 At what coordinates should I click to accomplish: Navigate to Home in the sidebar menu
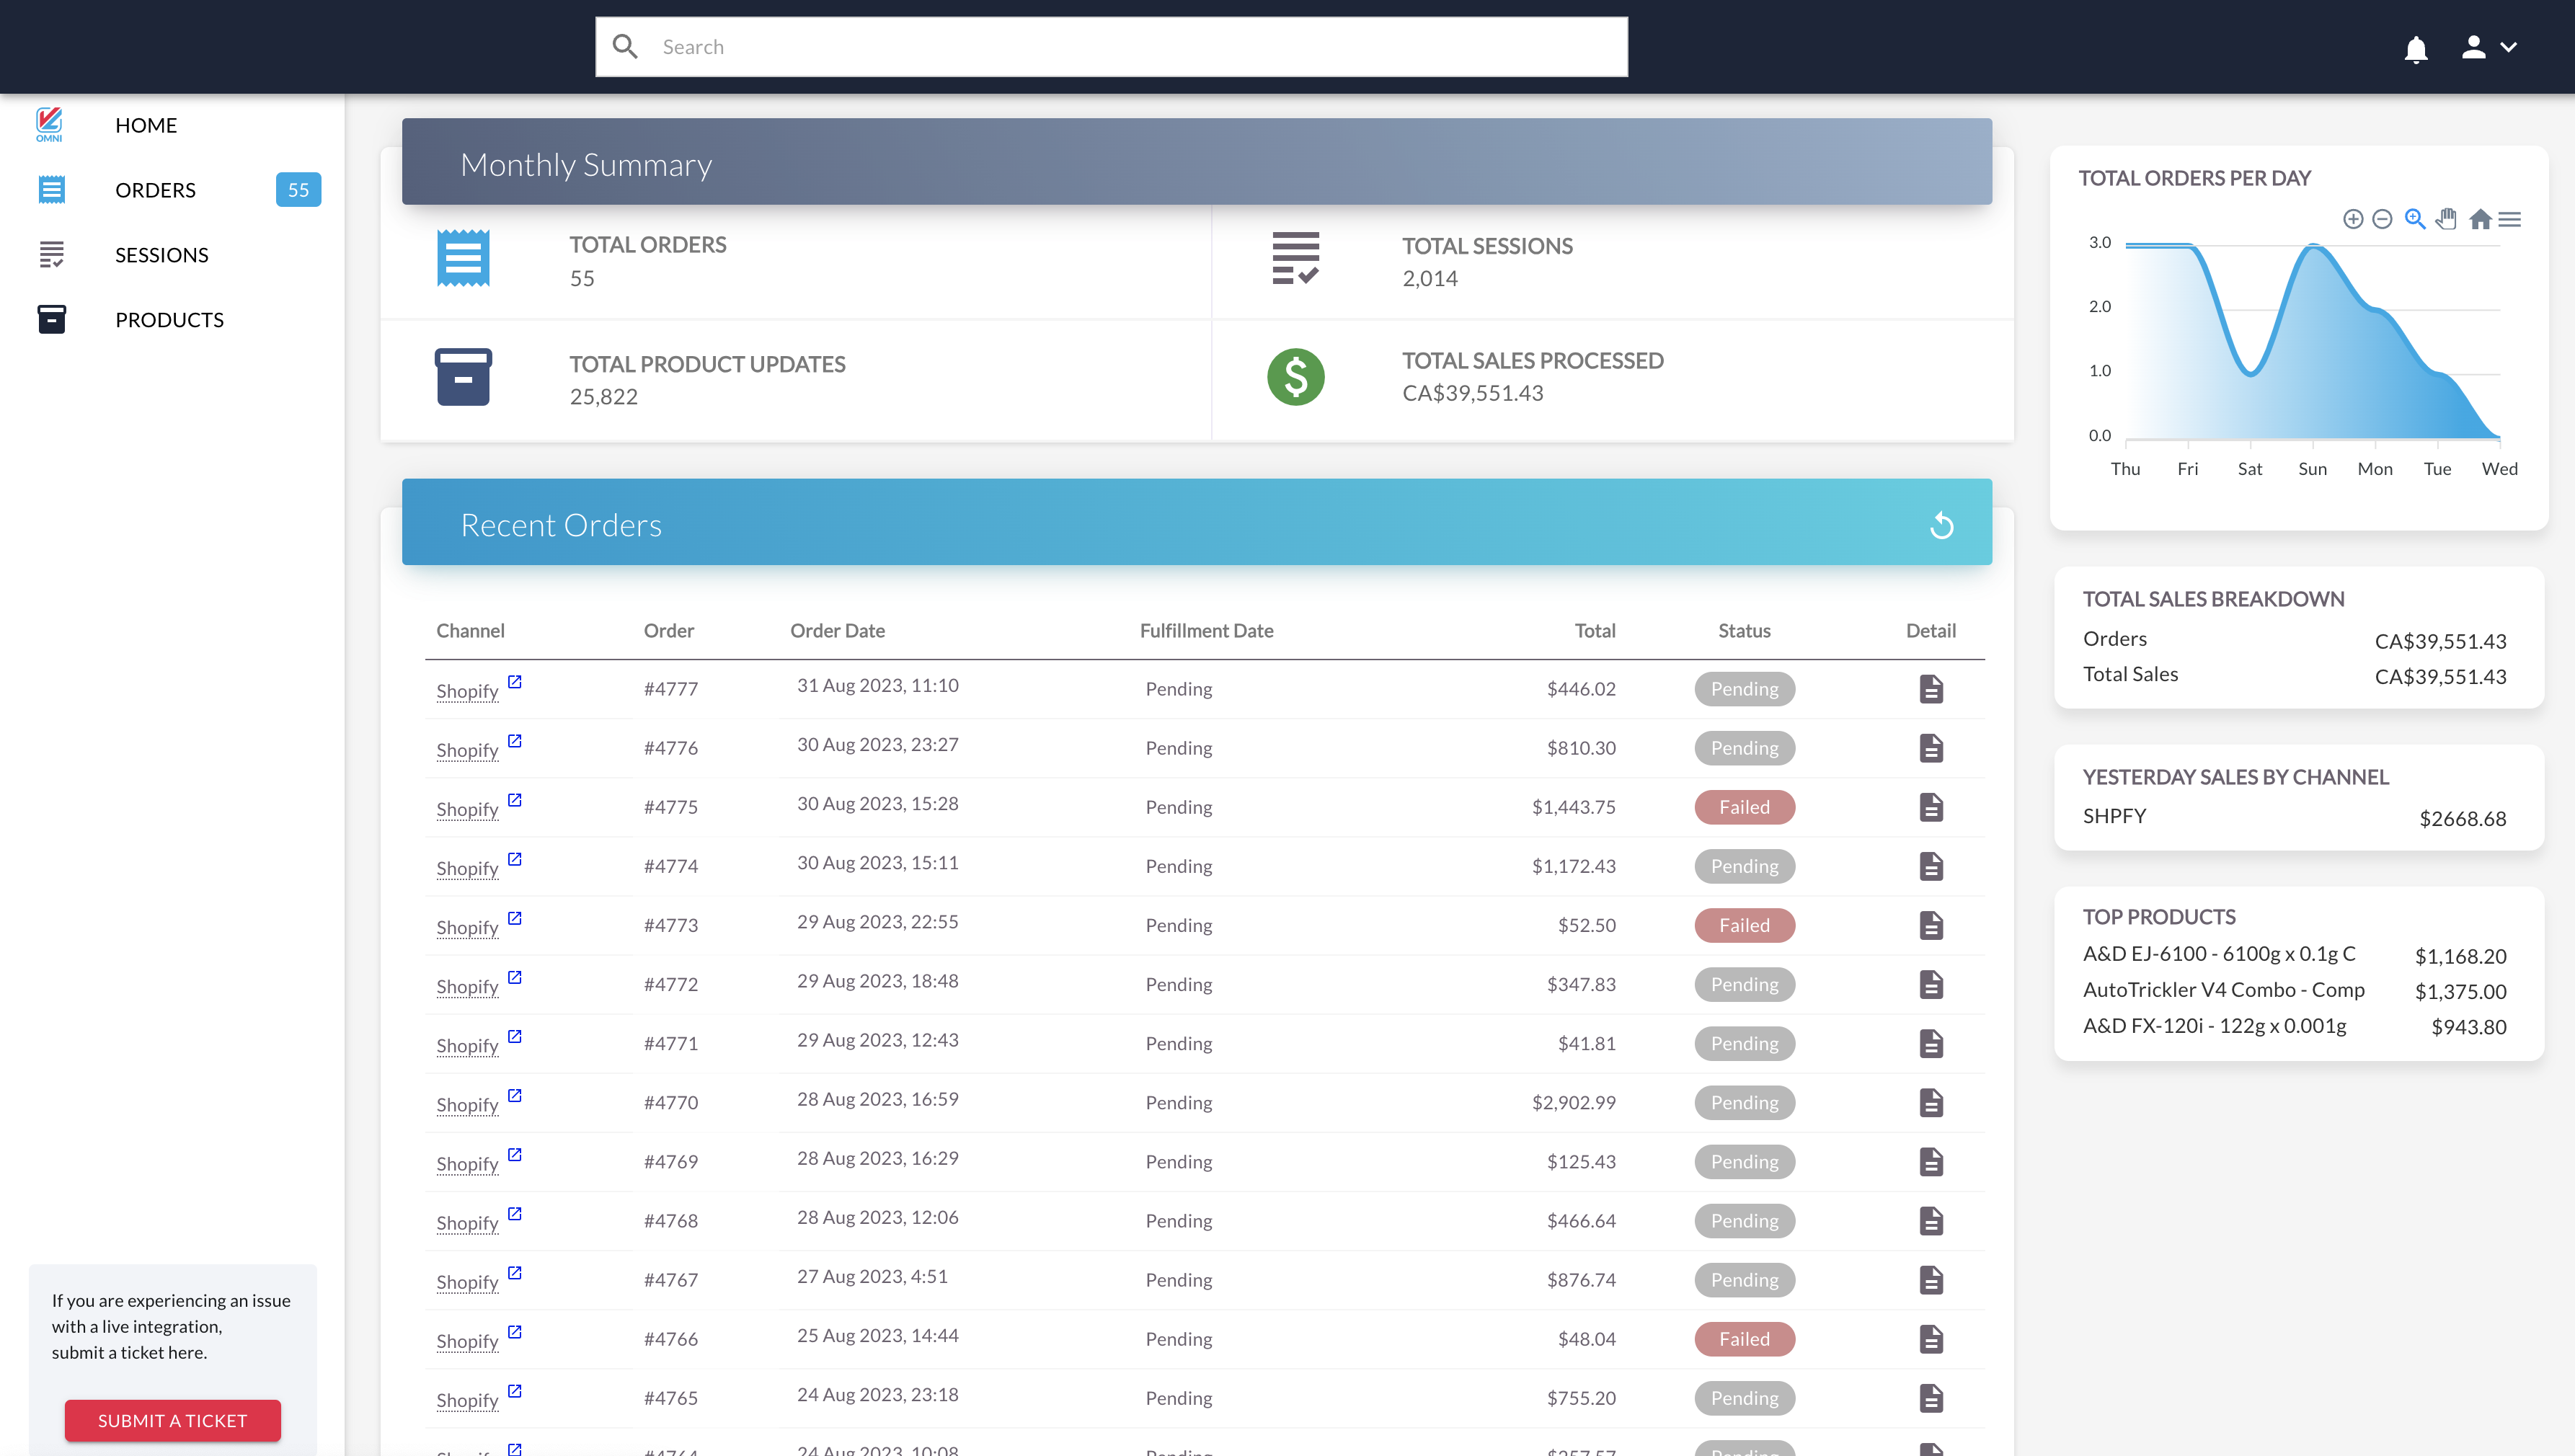(146, 125)
